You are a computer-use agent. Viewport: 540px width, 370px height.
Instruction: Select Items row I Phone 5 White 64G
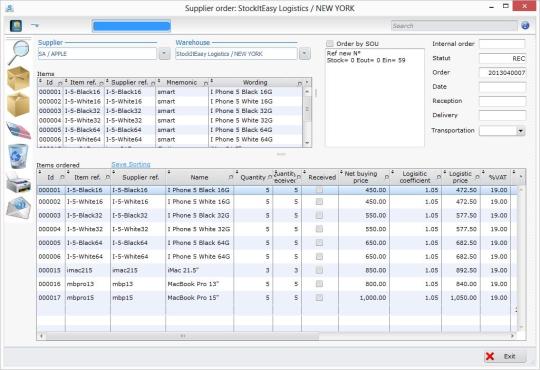pos(170,140)
